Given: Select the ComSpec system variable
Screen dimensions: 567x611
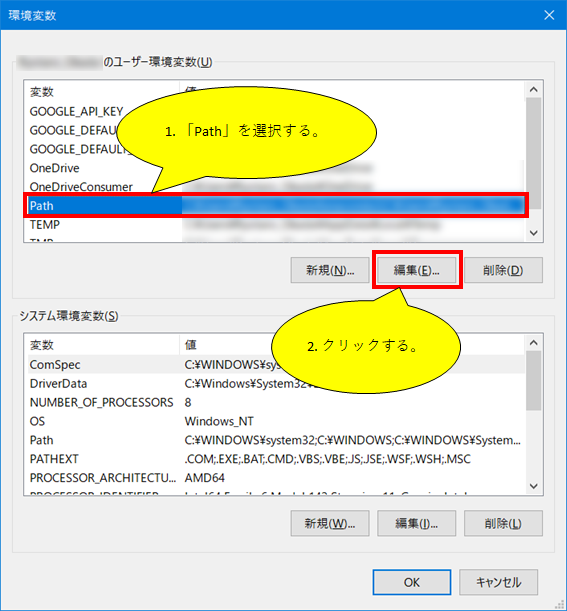Looking at the screenshot, I should (276, 364).
